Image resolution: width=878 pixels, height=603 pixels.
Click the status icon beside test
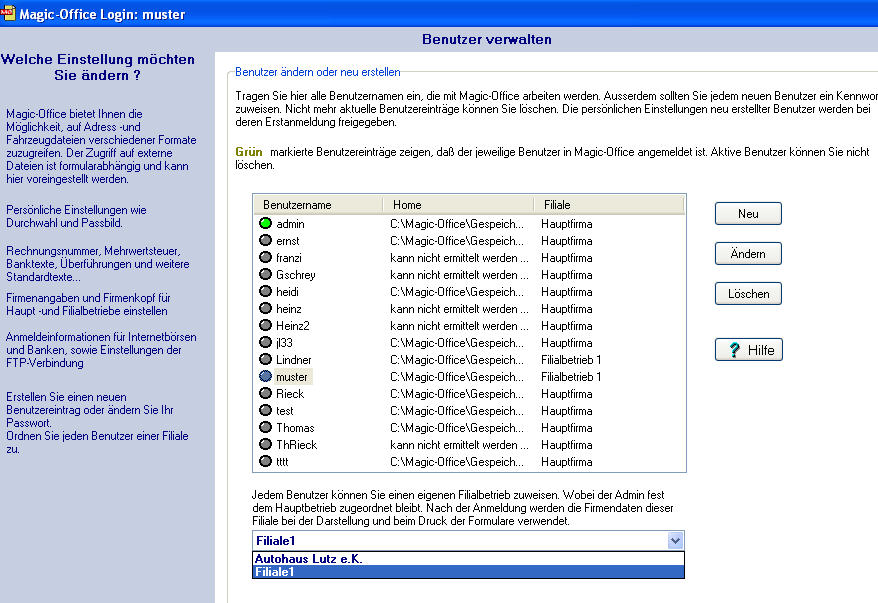point(265,410)
